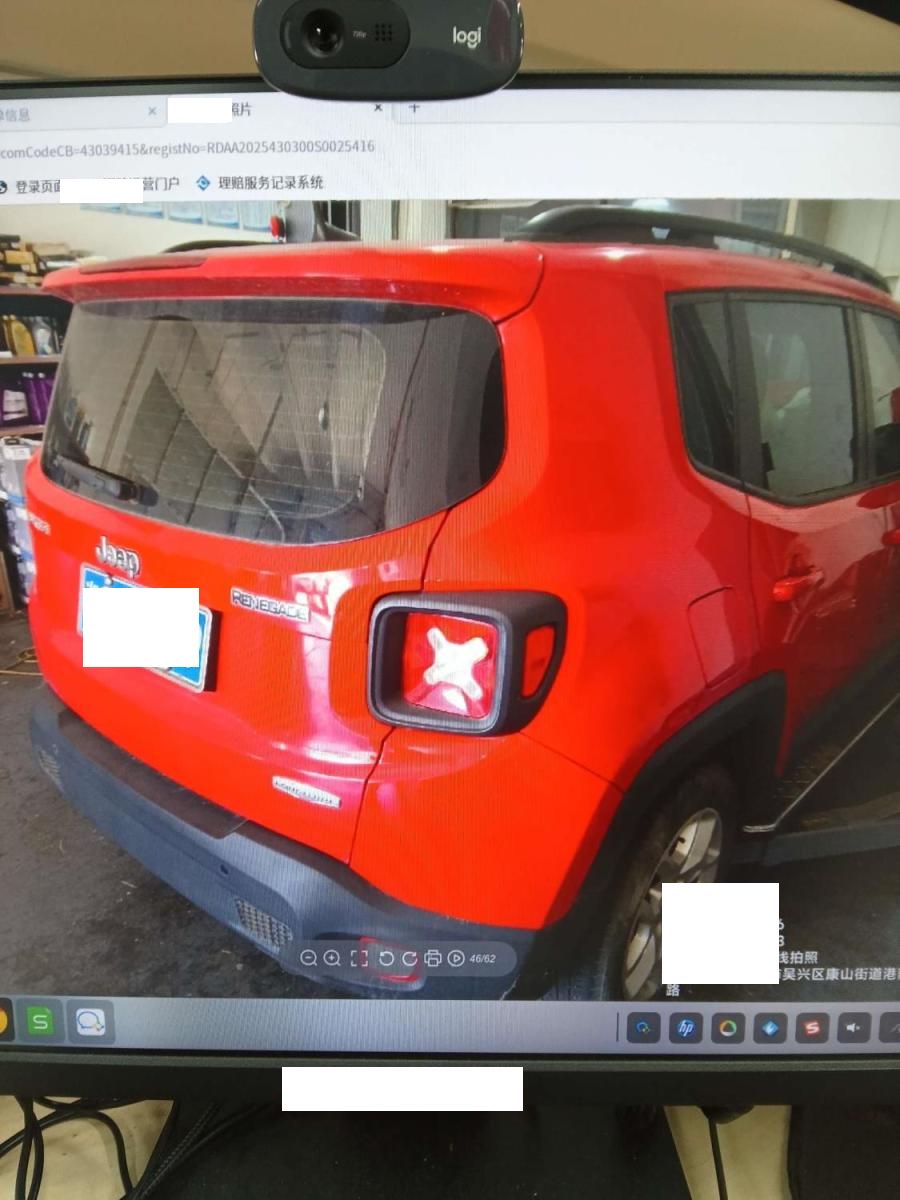Open the green S app in the taskbar
900x1200 pixels.
click(41, 1021)
